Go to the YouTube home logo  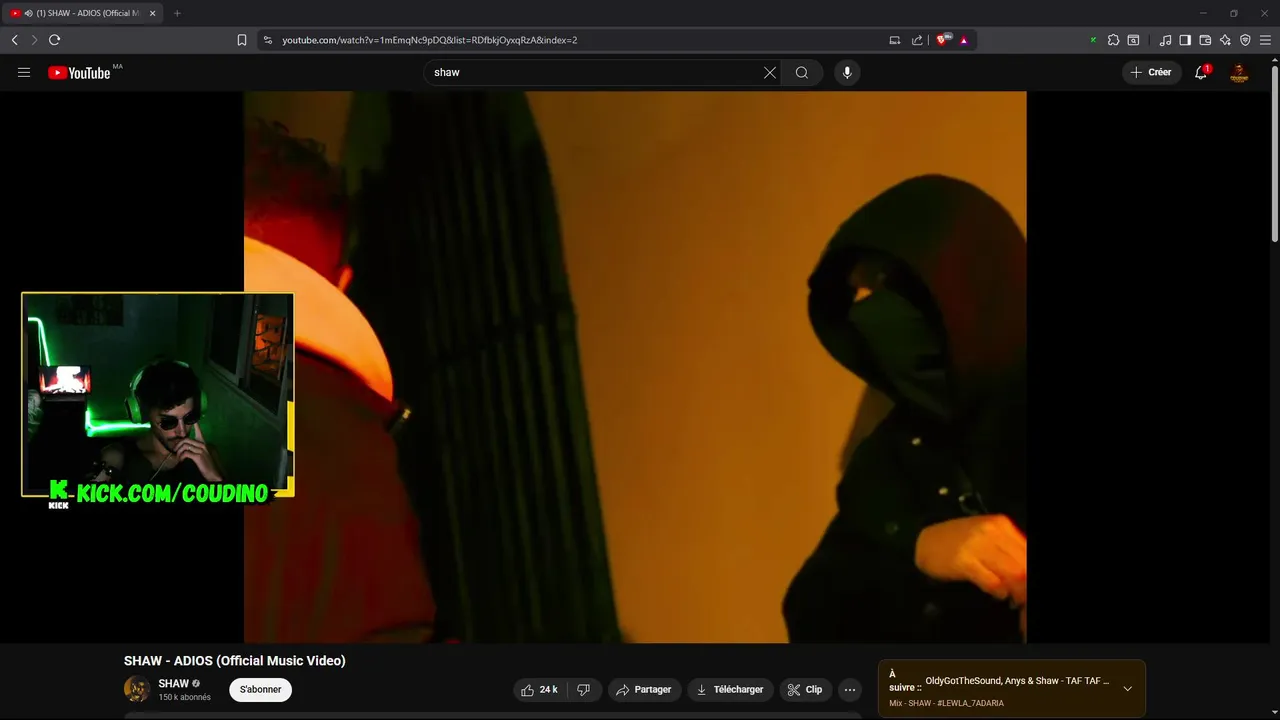tap(79, 72)
